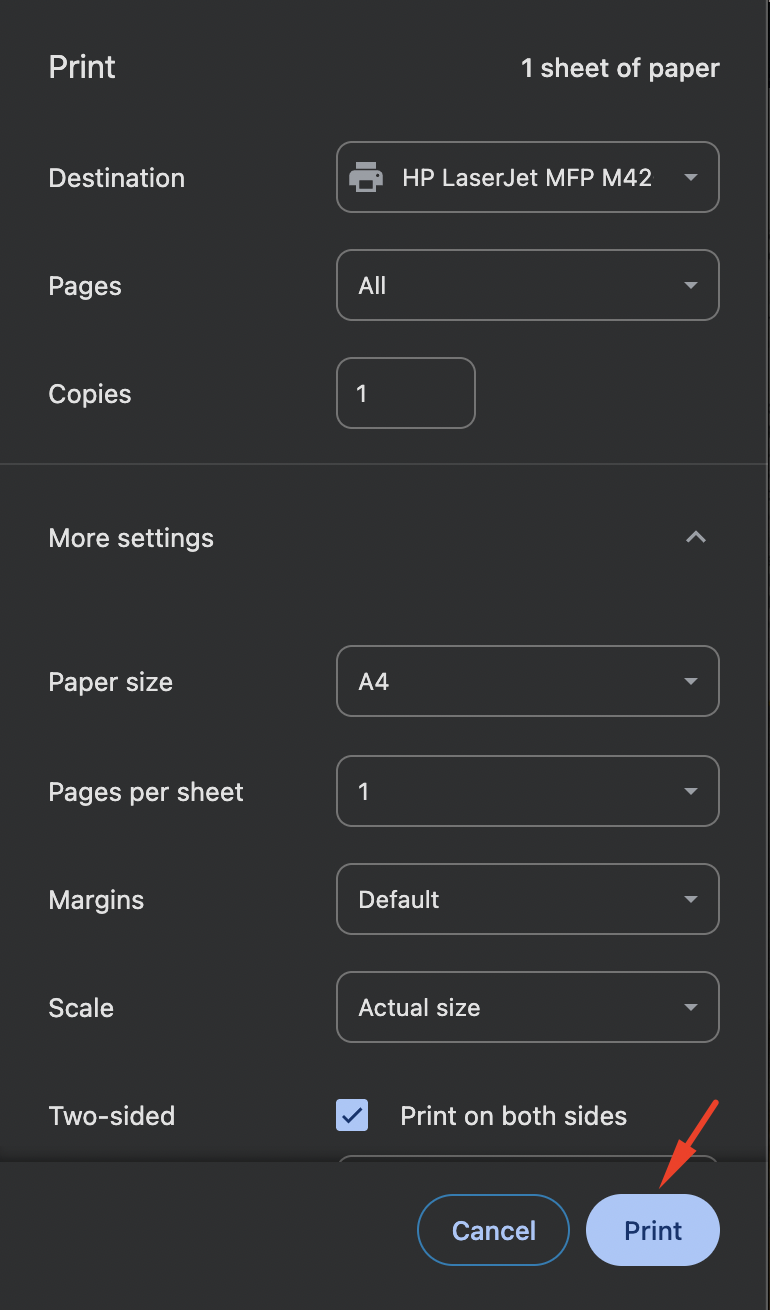
Task: Click the caret arrow in Pages dropdown
Action: pyautogui.click(x=690, y=286)
